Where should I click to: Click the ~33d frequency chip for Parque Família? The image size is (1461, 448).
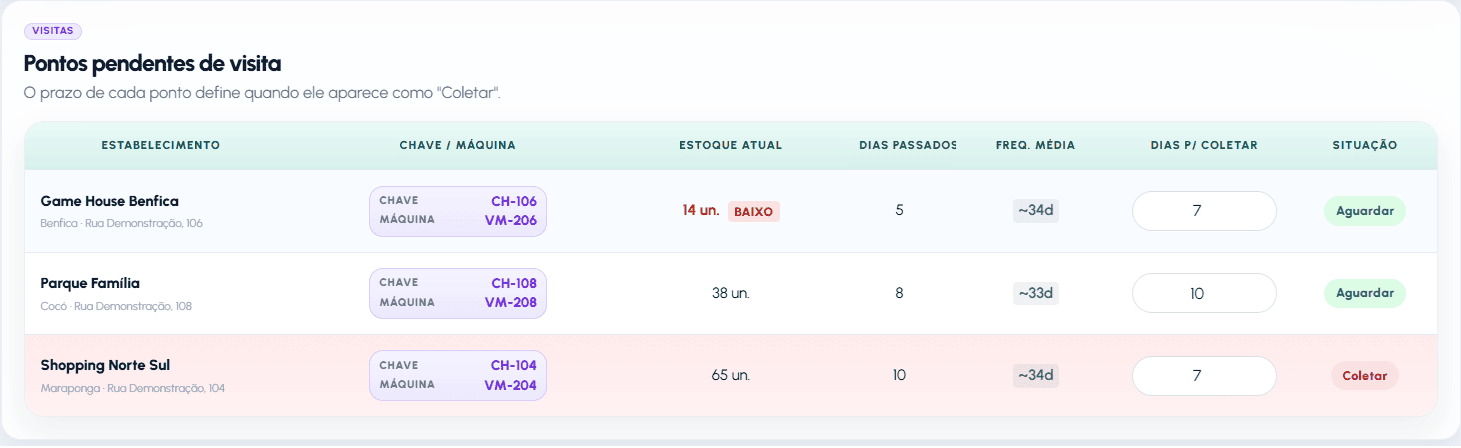1036,293
